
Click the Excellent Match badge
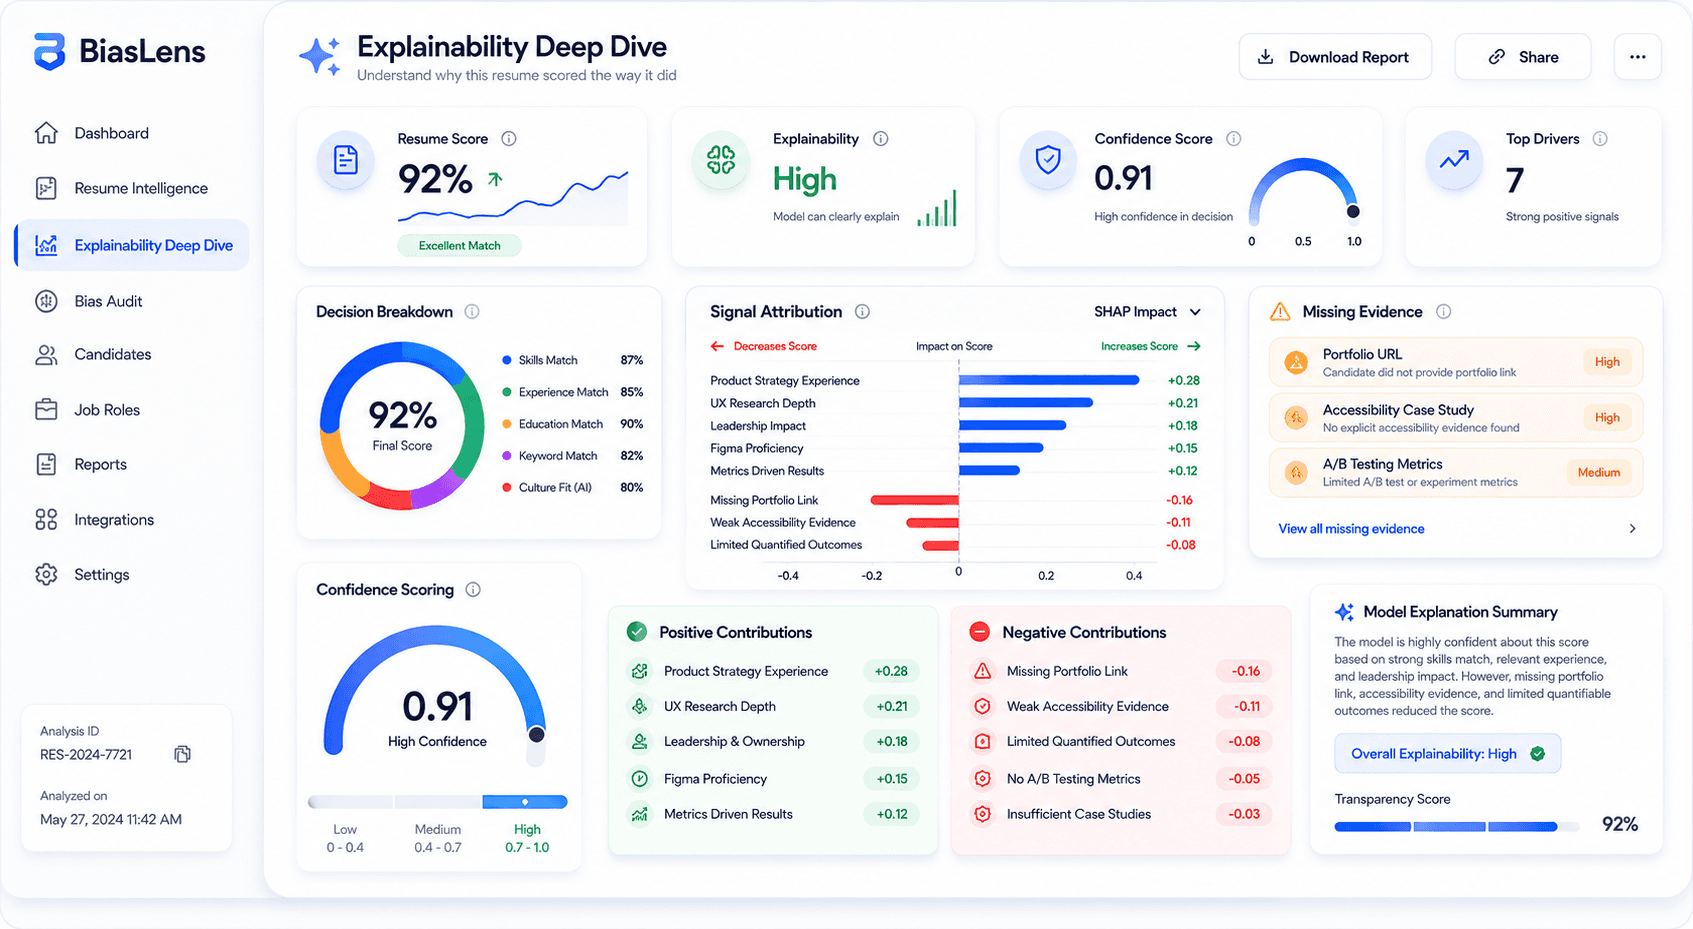459,246
